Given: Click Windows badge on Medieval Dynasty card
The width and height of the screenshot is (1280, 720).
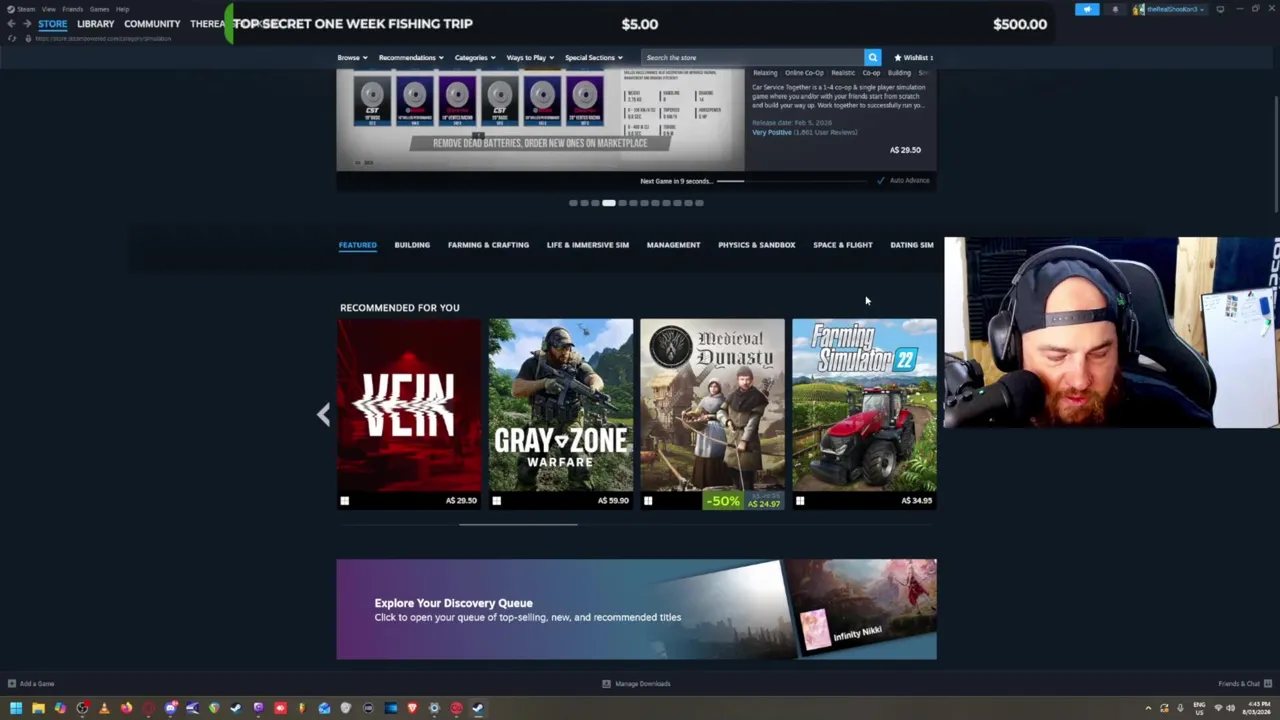Looking at the screenshot, I should point(648,501).
